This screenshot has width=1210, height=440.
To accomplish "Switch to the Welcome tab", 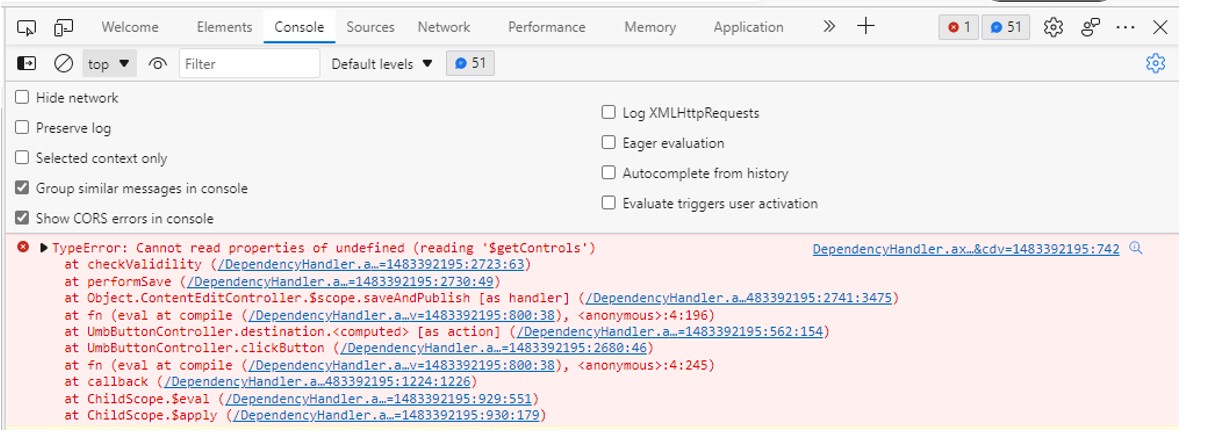I will point(130,27).
